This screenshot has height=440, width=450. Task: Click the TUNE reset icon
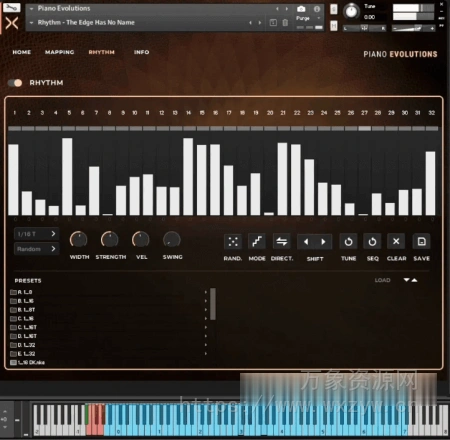(x=348, y=242)
